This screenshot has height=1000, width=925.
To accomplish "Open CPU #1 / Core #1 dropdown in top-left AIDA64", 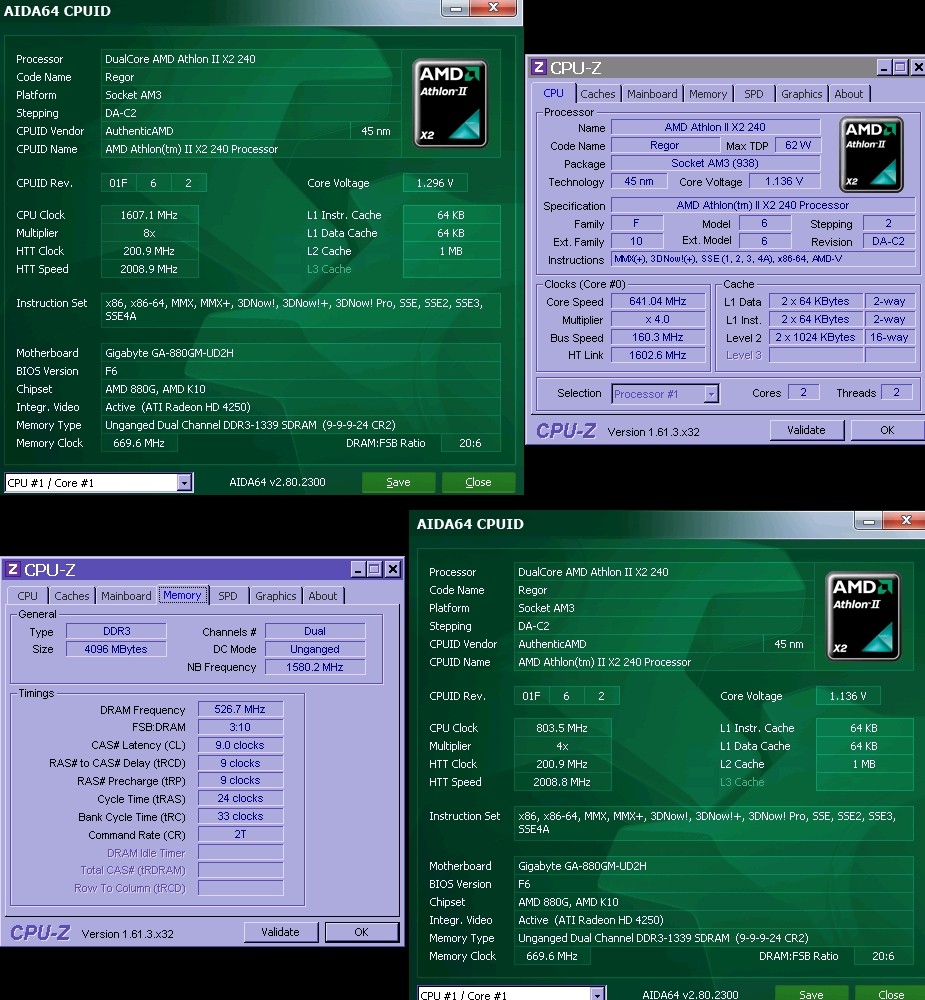I will pyautogui.click(x=184, y=483).
